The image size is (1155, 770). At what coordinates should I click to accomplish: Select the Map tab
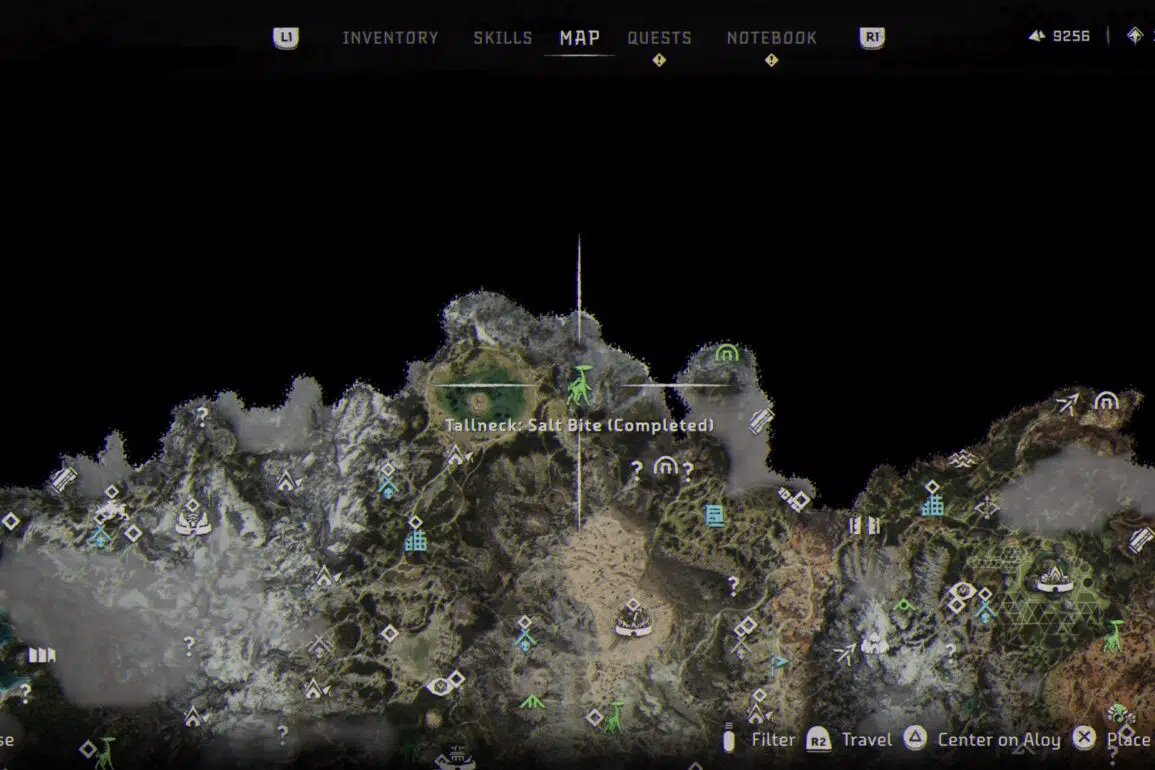(580, 38)
